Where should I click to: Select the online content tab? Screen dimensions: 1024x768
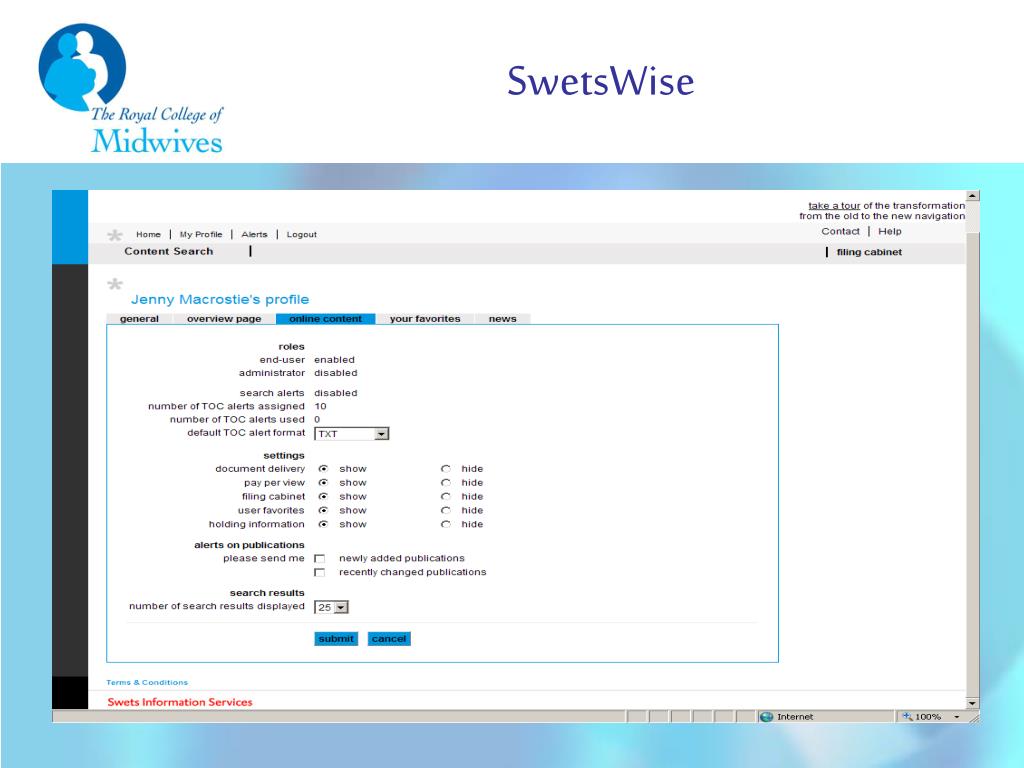pos(325,319)
